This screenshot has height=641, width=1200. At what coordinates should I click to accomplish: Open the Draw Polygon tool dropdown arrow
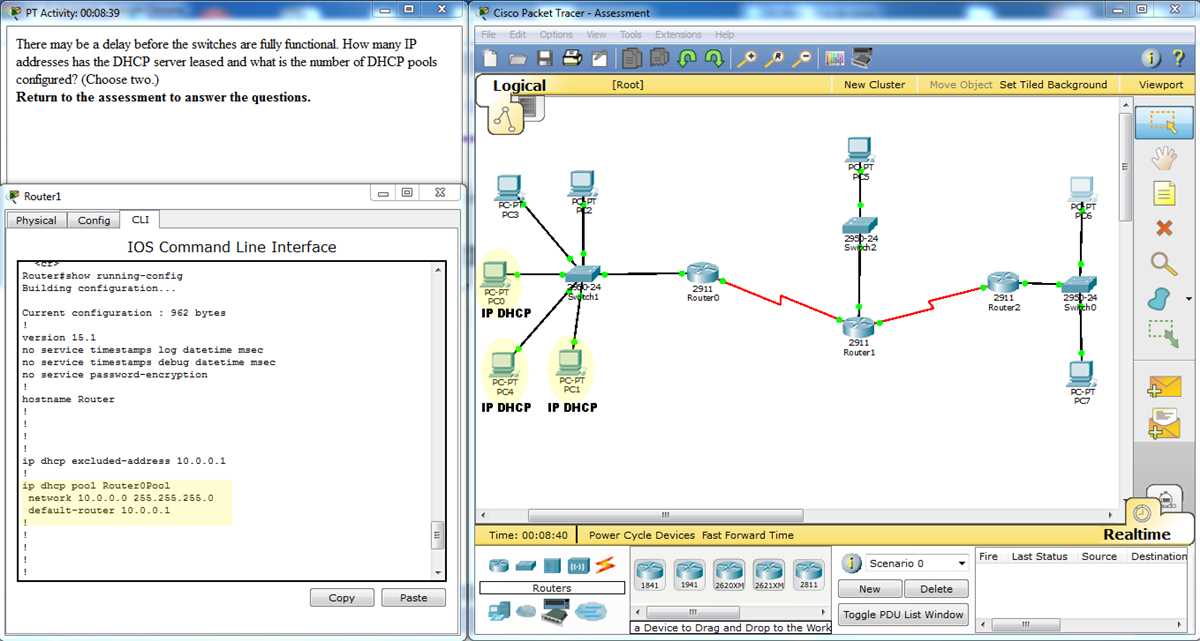point(1188,299)
